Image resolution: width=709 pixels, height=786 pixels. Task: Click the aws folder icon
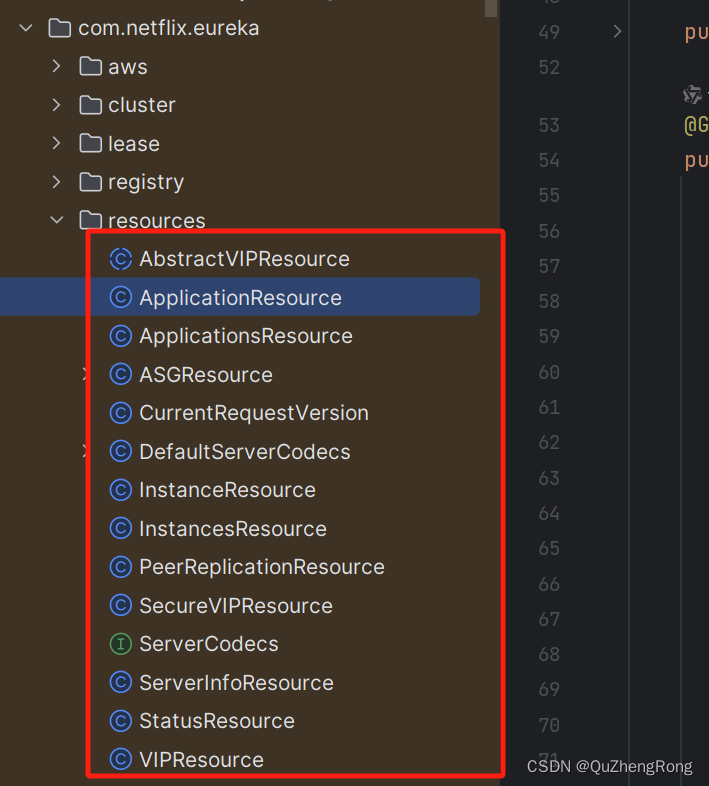pos(91,66)
